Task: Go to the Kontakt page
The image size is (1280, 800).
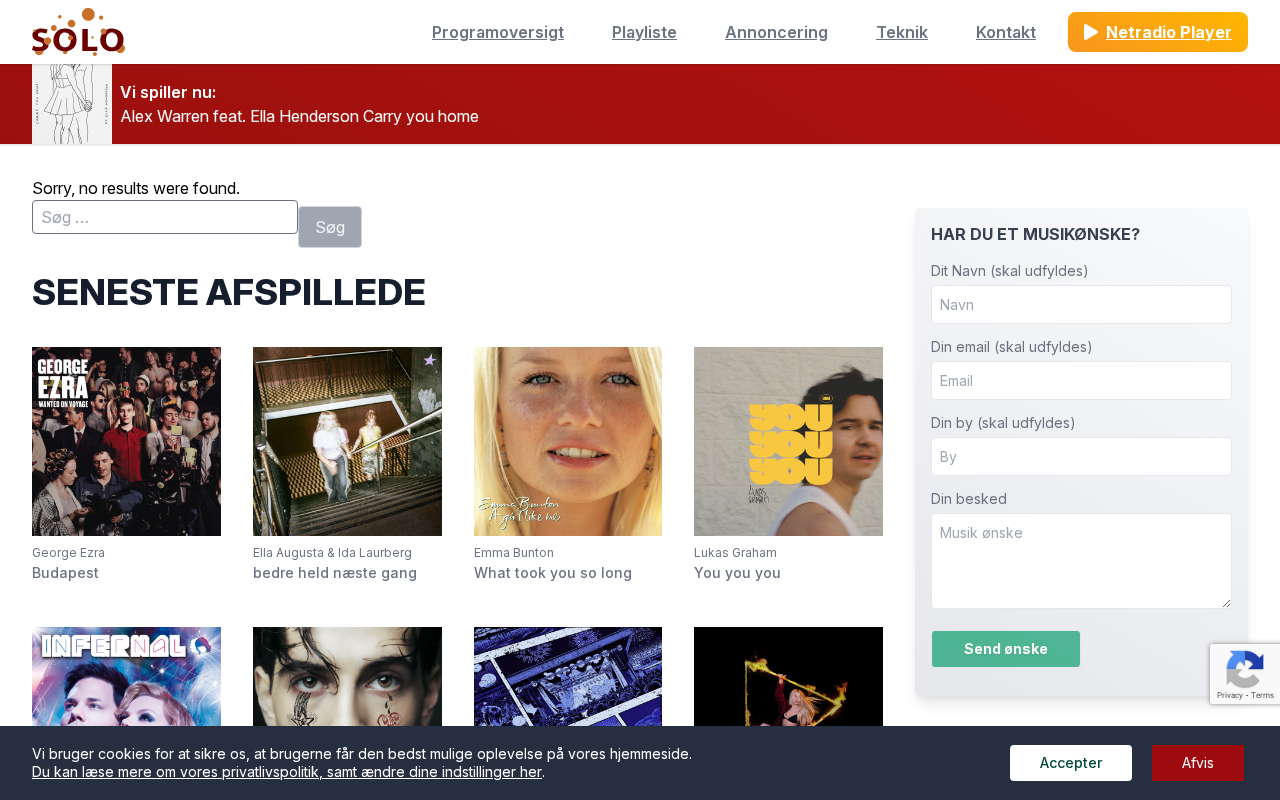Action: point(1006,32)
